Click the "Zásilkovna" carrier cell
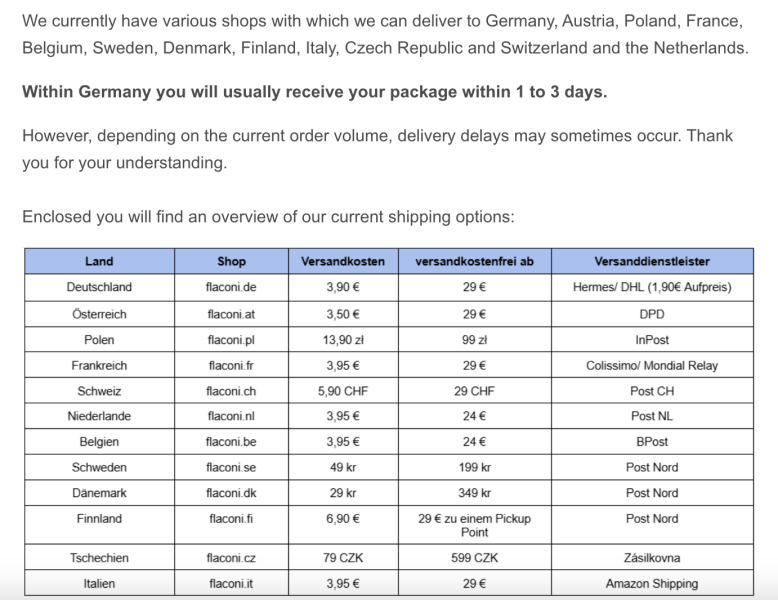Image resolution: width=778 pixels, height=600 pixels. click(x=652, y=558)
